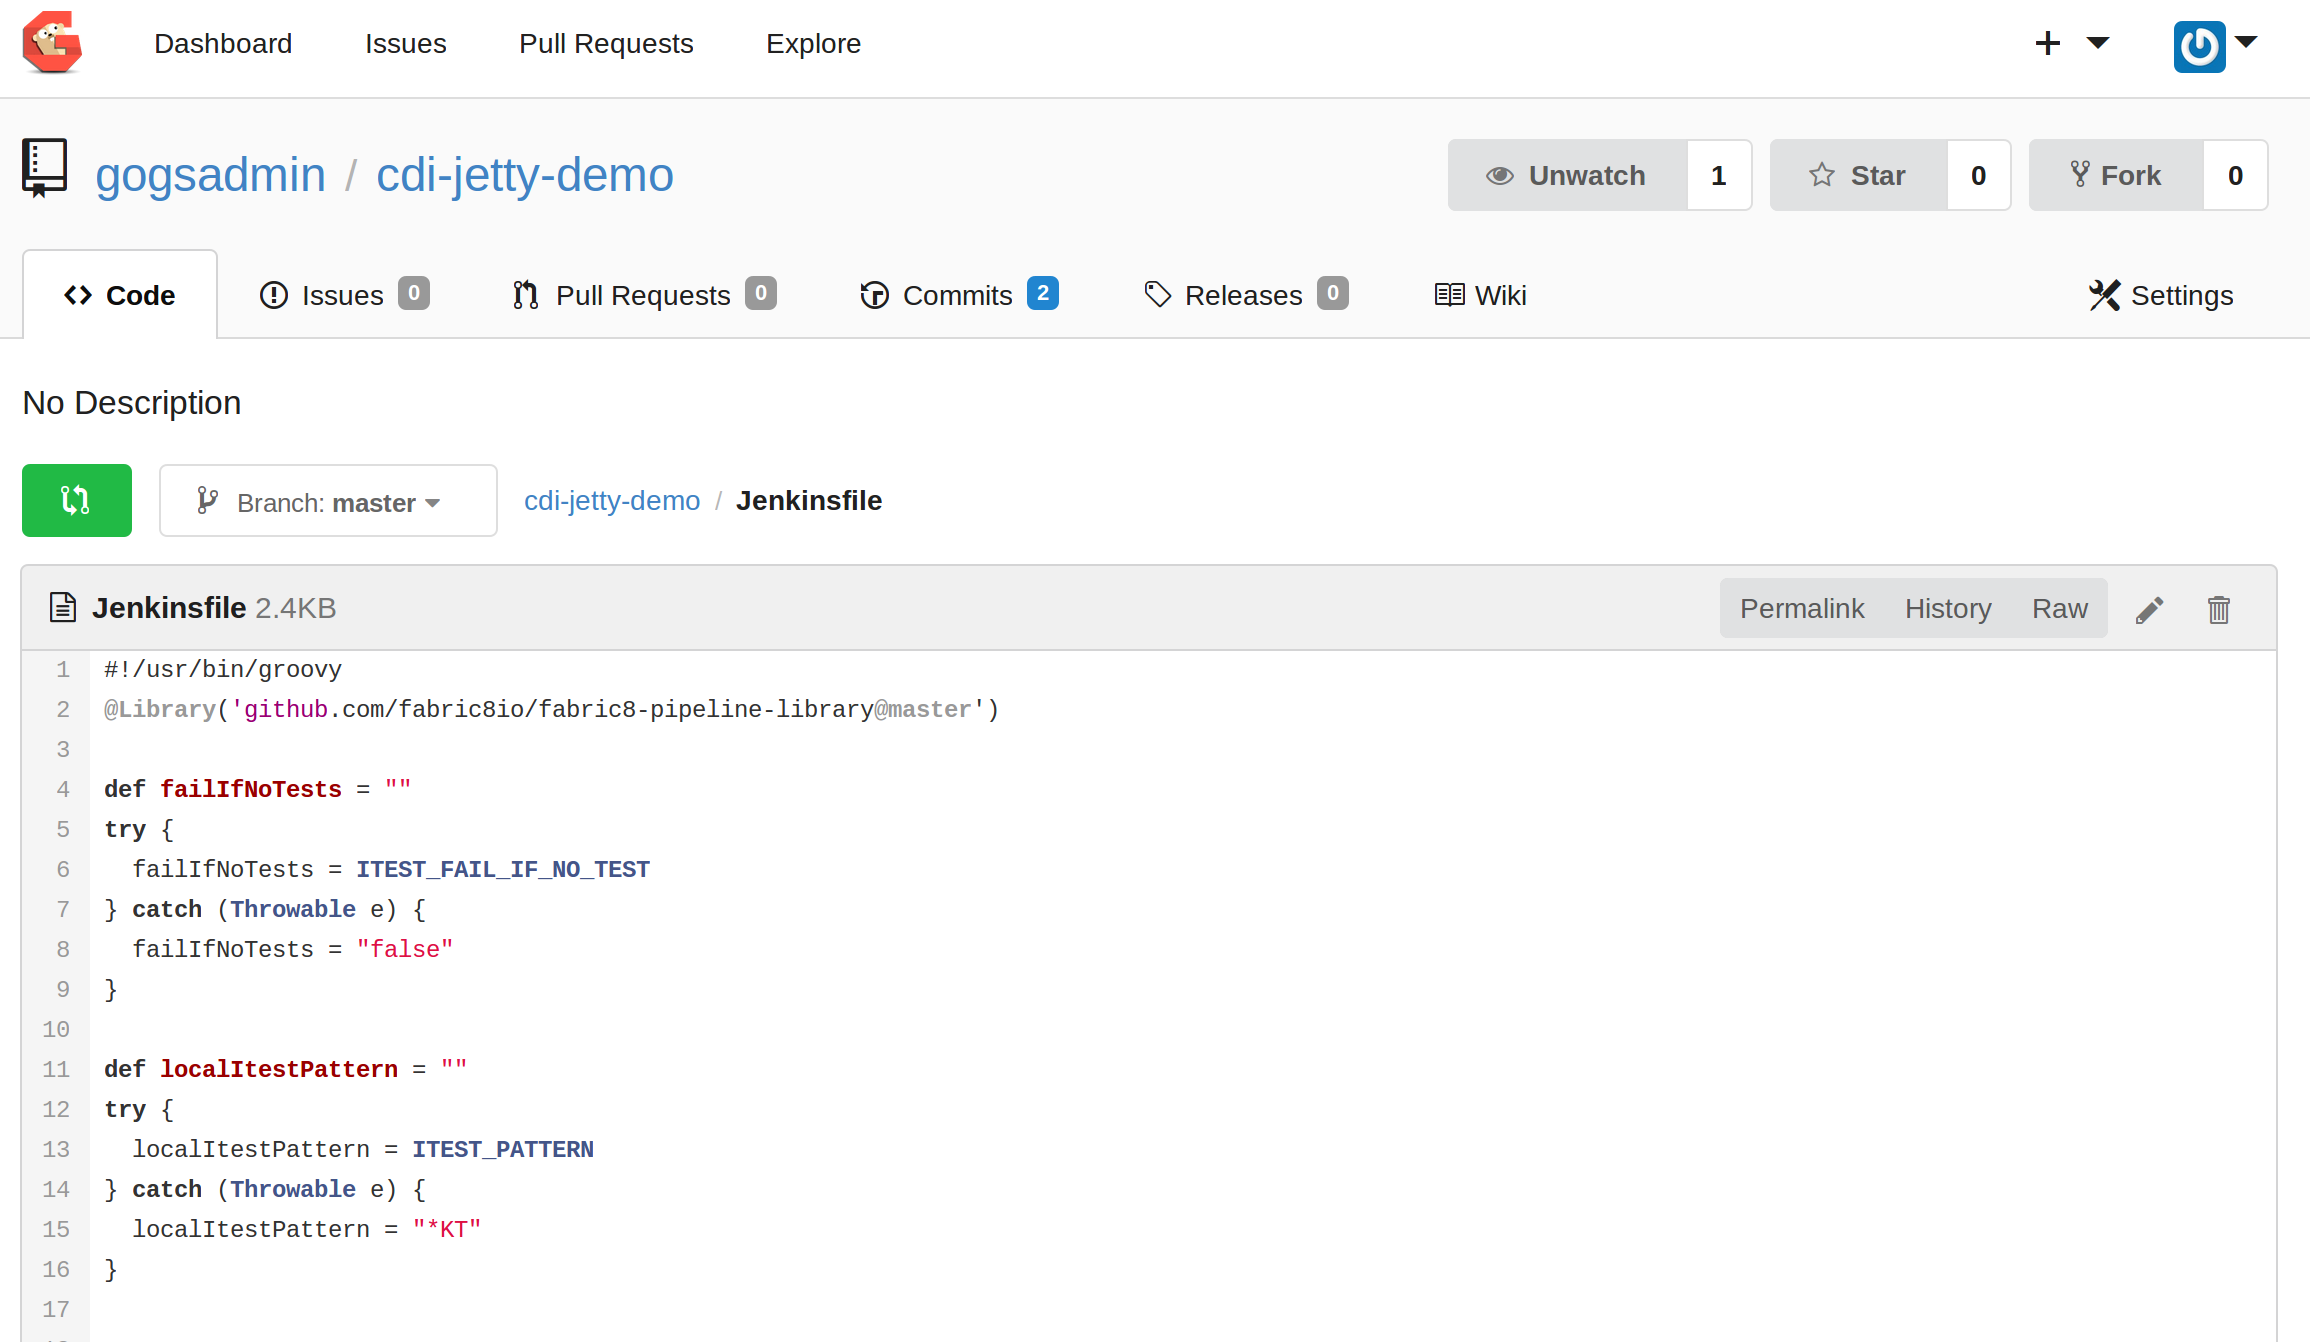
Task: Click the Jenkinsfile document icon
Action: [63, 608]
